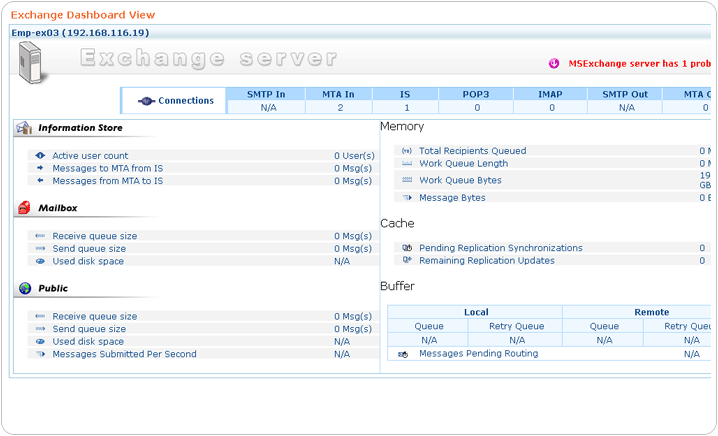Image resolution: width=718 pixels, height=436 pixels.
Task: Click the Public heading text
Action: click(x=53, y=288)
